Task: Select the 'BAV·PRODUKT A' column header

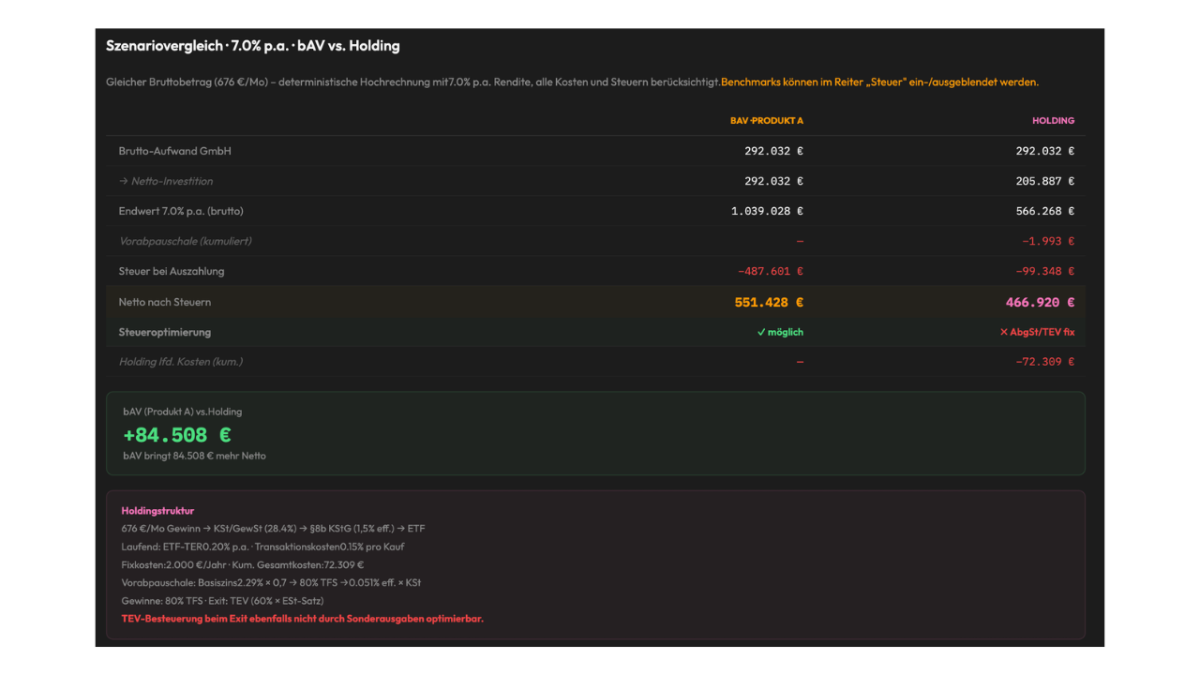Action: tap(766, 120)
